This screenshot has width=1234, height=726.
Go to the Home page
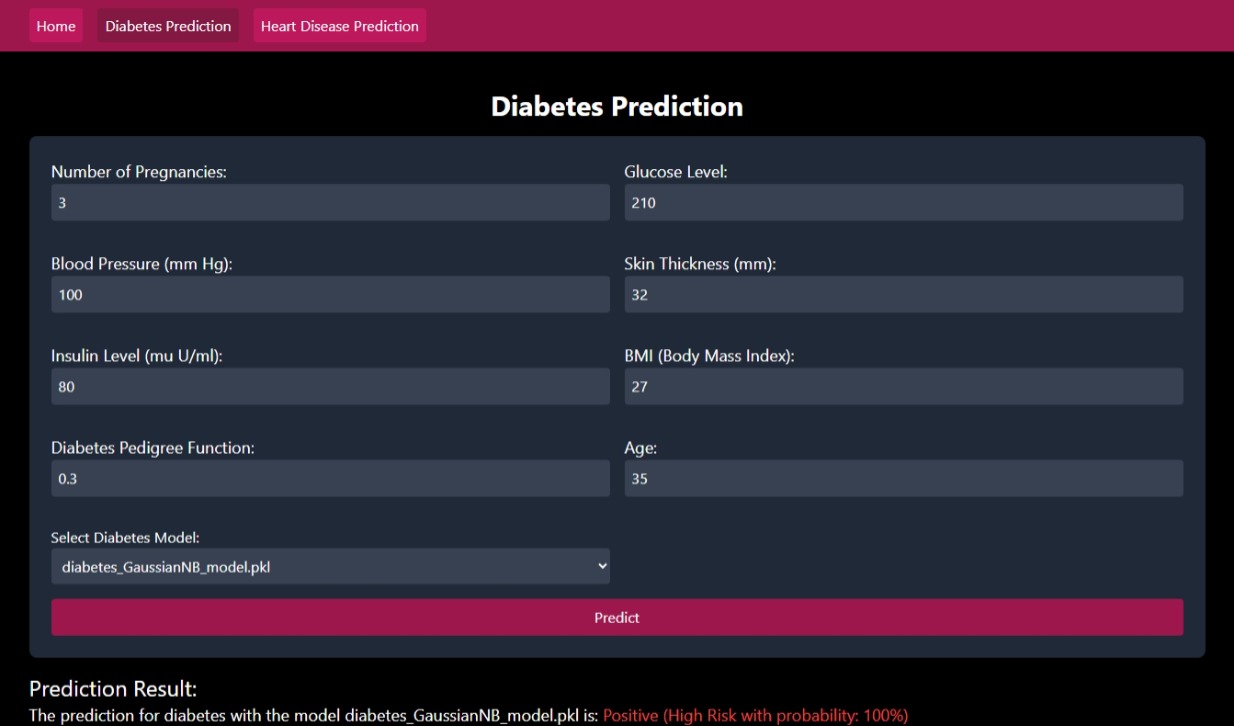[56, 26]
